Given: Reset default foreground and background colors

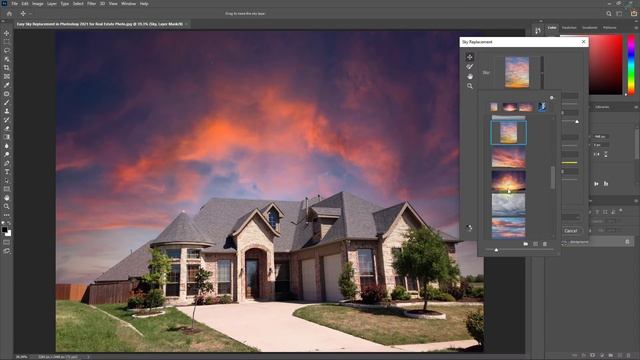Looking at the screenshot, I should [3, 224].
